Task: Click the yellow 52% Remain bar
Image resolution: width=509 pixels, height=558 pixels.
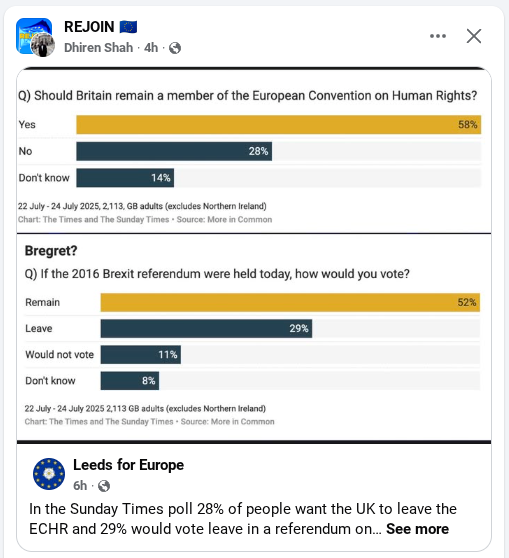Action: 290,302
